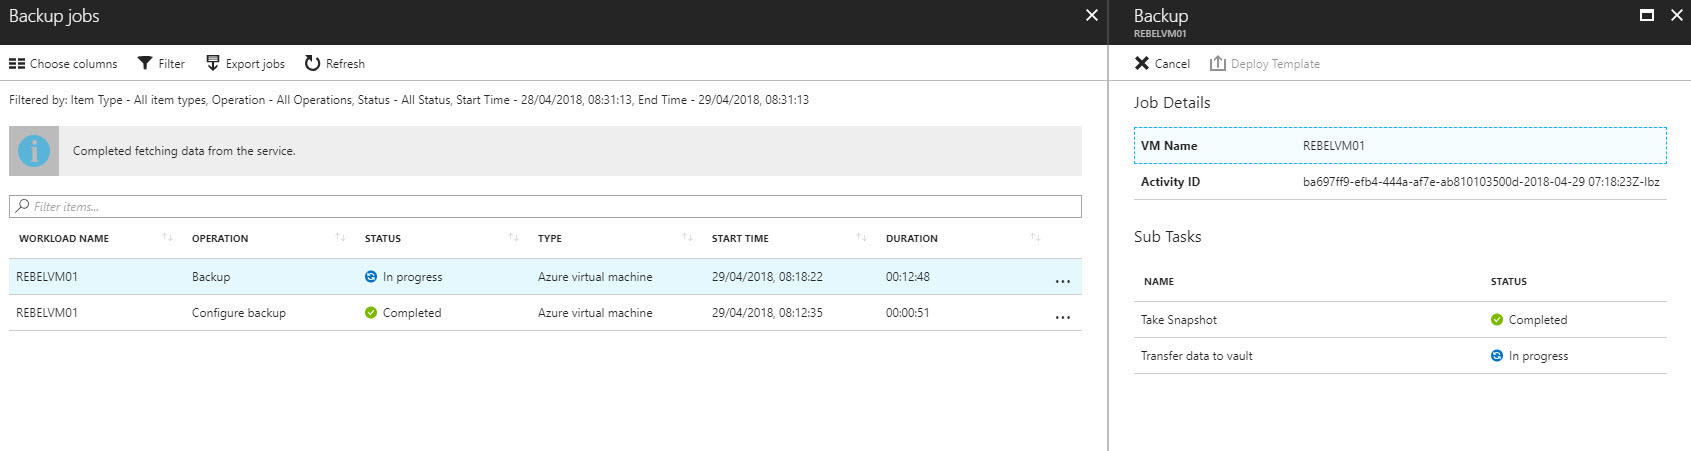The width and height of the screenshot is (1691, 451).
Task: Click the Export jobs icon
Action: tap(212, 64)
